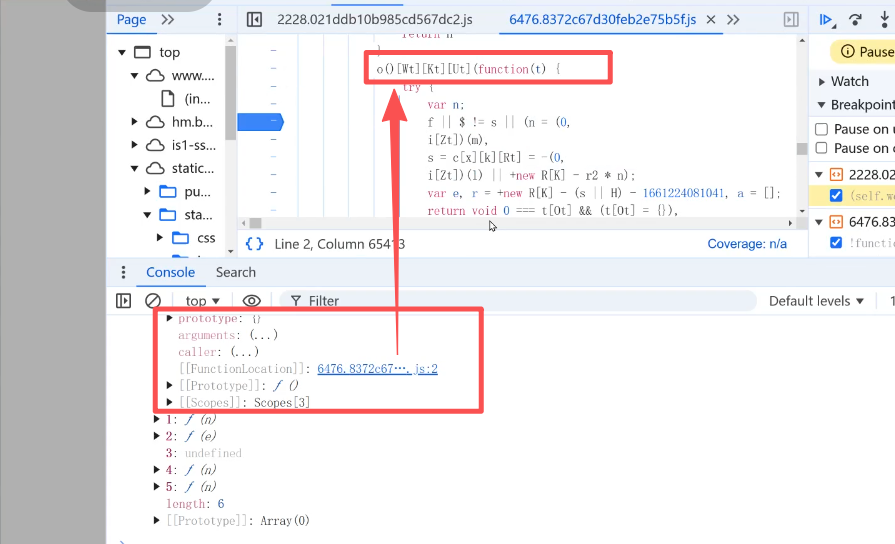The height and width of the screenshot is (544, 895).
Task: Click the blue breakpoint line marker
Action: click(x=260, y=122)
